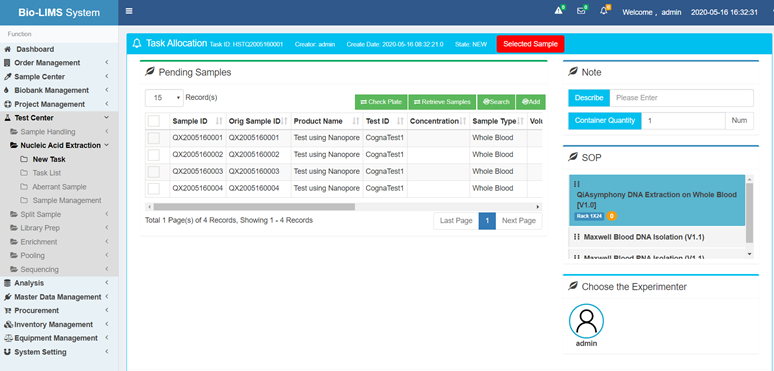Click the Dashboard home icon
This screenshot has width=774, height=371.
[7, 49]
